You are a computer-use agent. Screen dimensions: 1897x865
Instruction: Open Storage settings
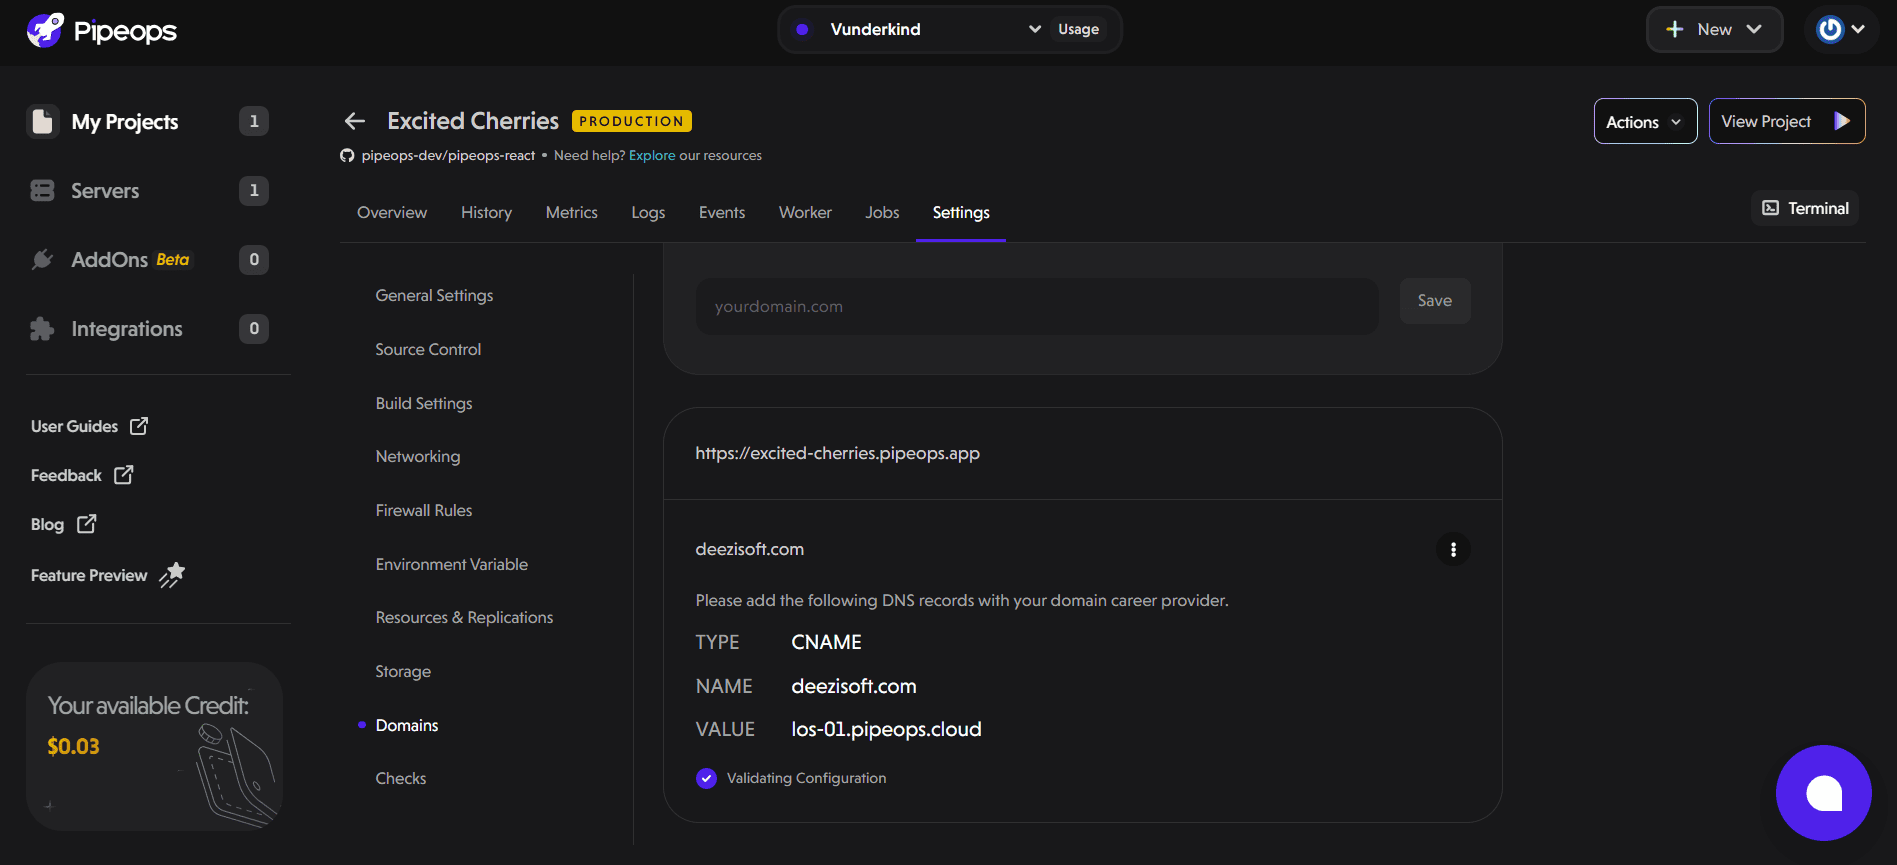(x=403, y=672)
